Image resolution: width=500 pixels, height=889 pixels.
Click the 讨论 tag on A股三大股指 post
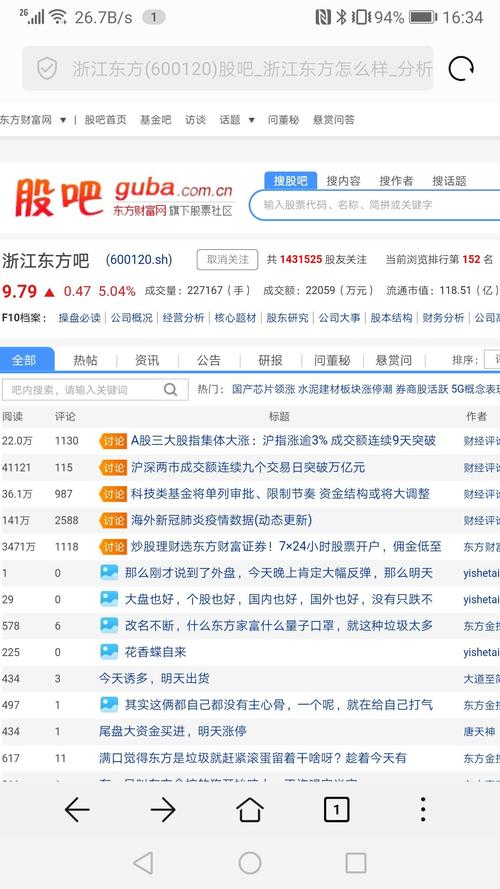[113, 441]
